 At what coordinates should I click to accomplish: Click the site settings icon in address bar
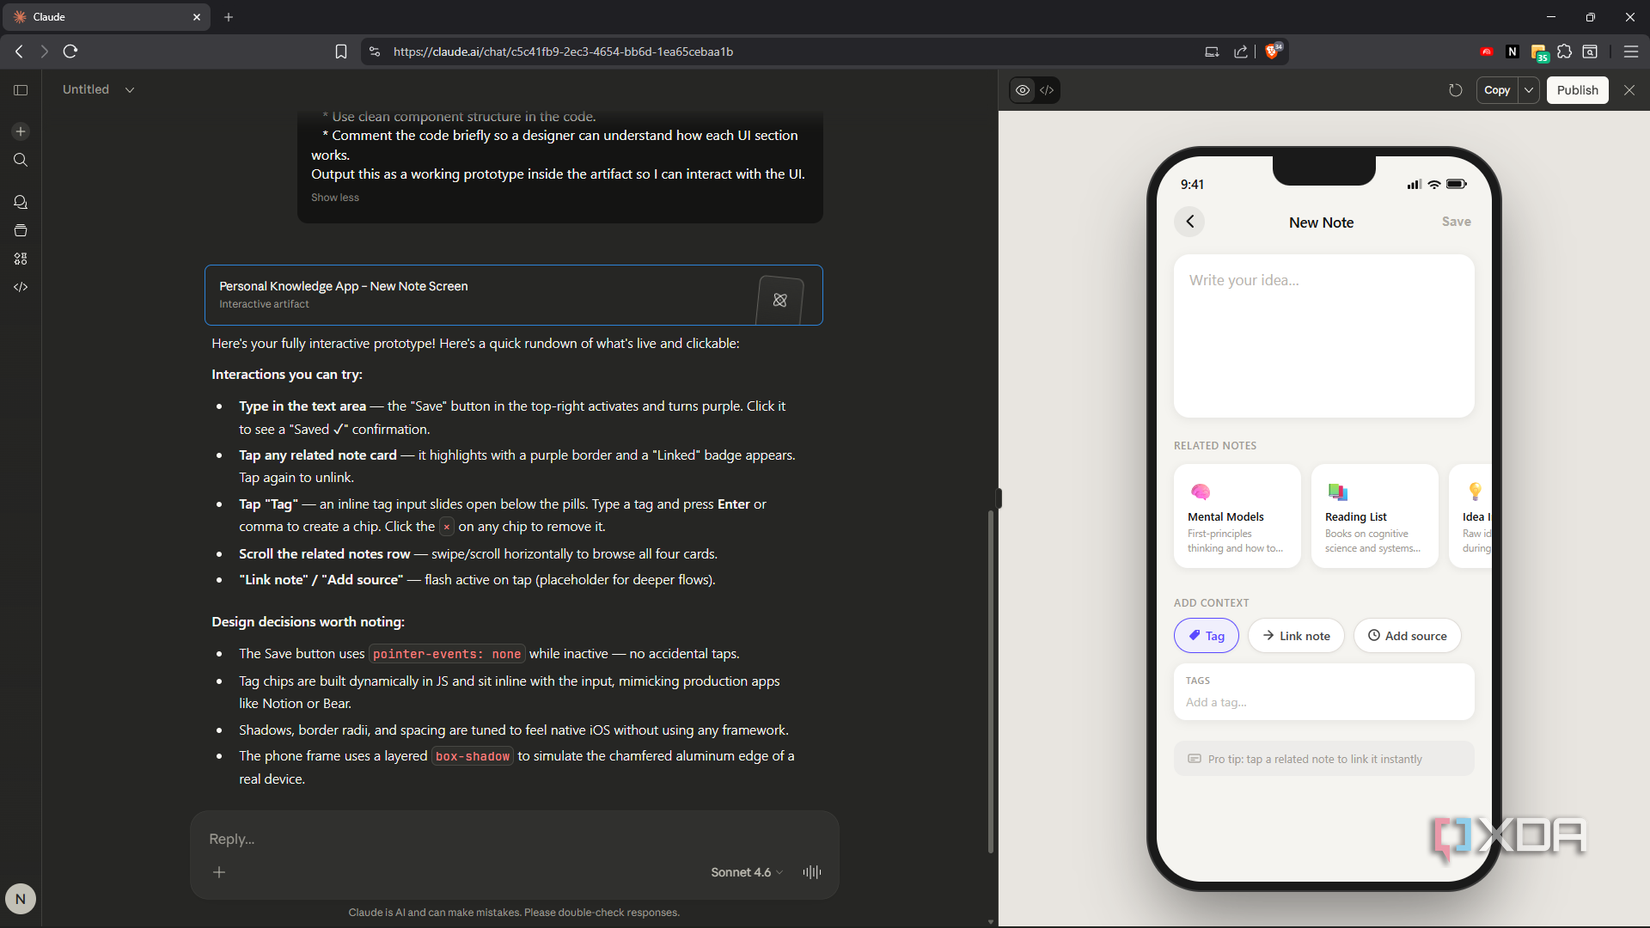coord(374,52)
